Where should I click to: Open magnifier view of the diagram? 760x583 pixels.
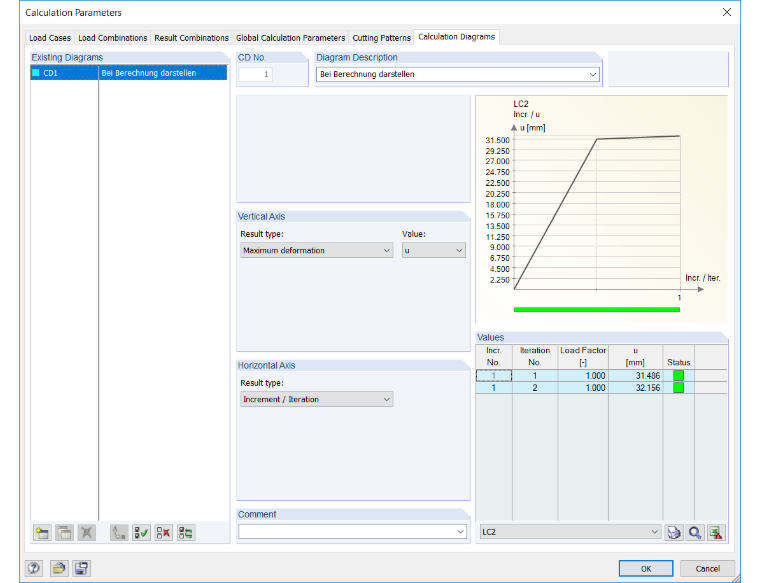pyautogui.click(x=695, y=533)
